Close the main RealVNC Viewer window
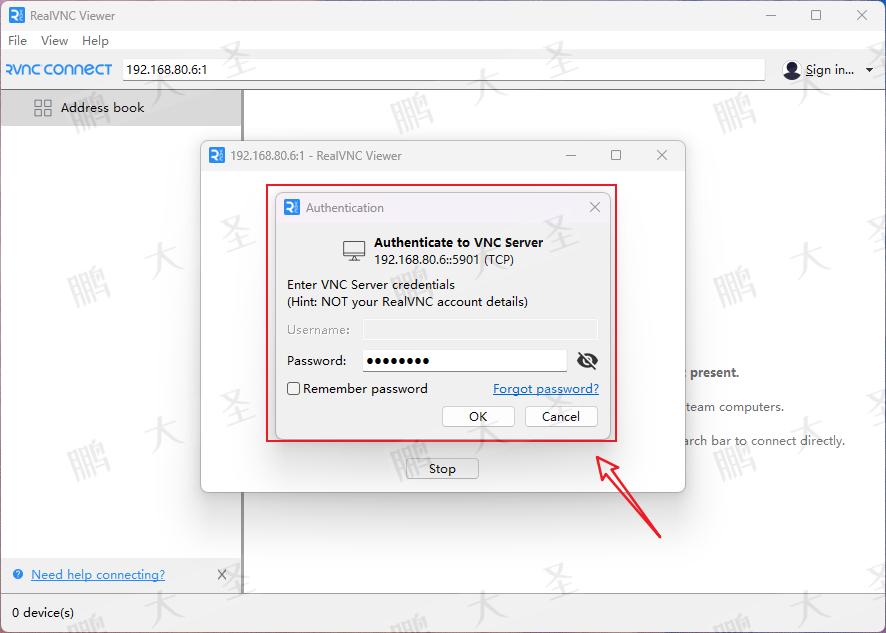Image resolution: width=886 pixels, height=633 pixels. click(x=862, y=15)
